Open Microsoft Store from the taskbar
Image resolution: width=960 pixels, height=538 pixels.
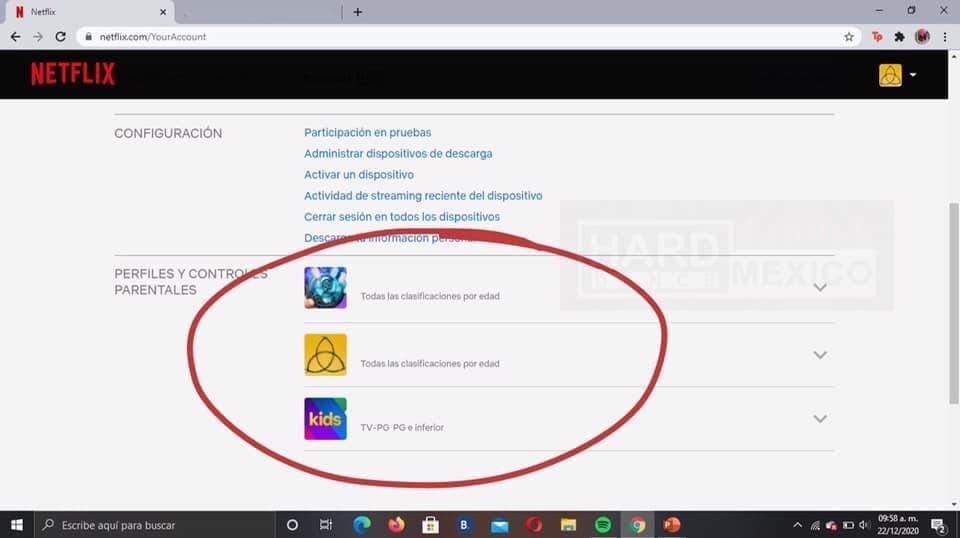(430, 525)
